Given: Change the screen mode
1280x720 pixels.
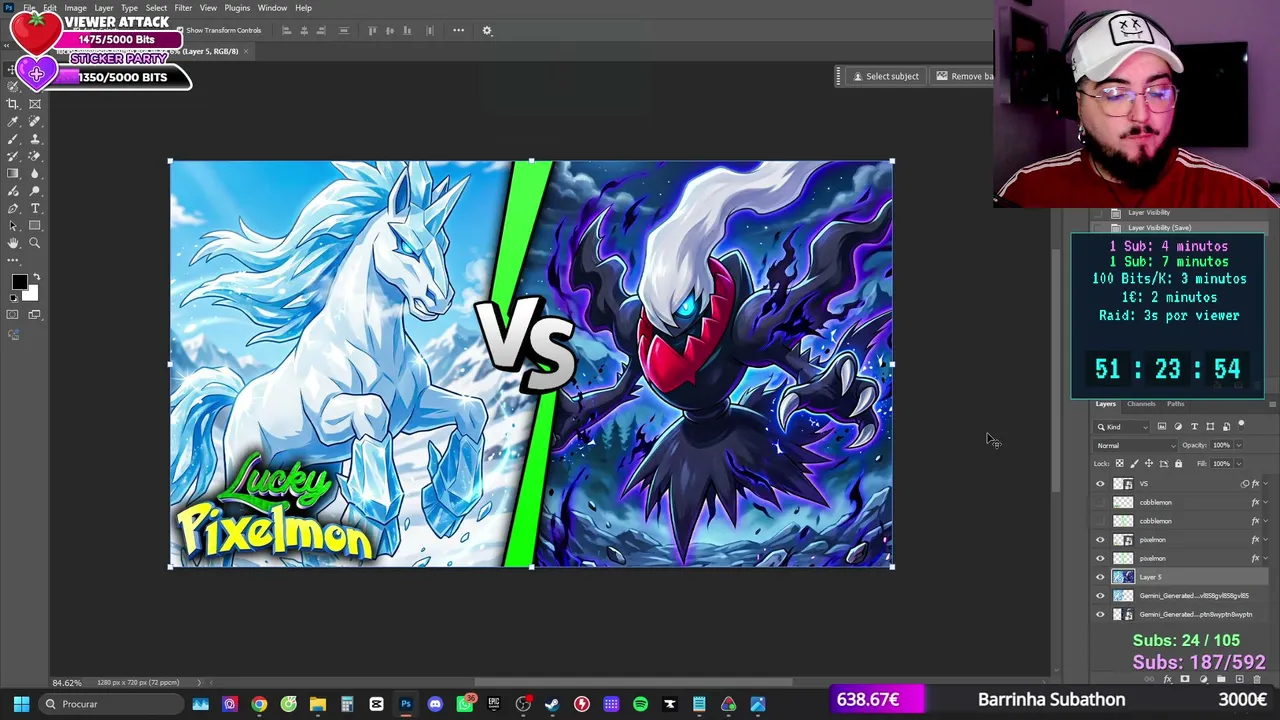Looking at the screenshot, I should pos(35,315).
